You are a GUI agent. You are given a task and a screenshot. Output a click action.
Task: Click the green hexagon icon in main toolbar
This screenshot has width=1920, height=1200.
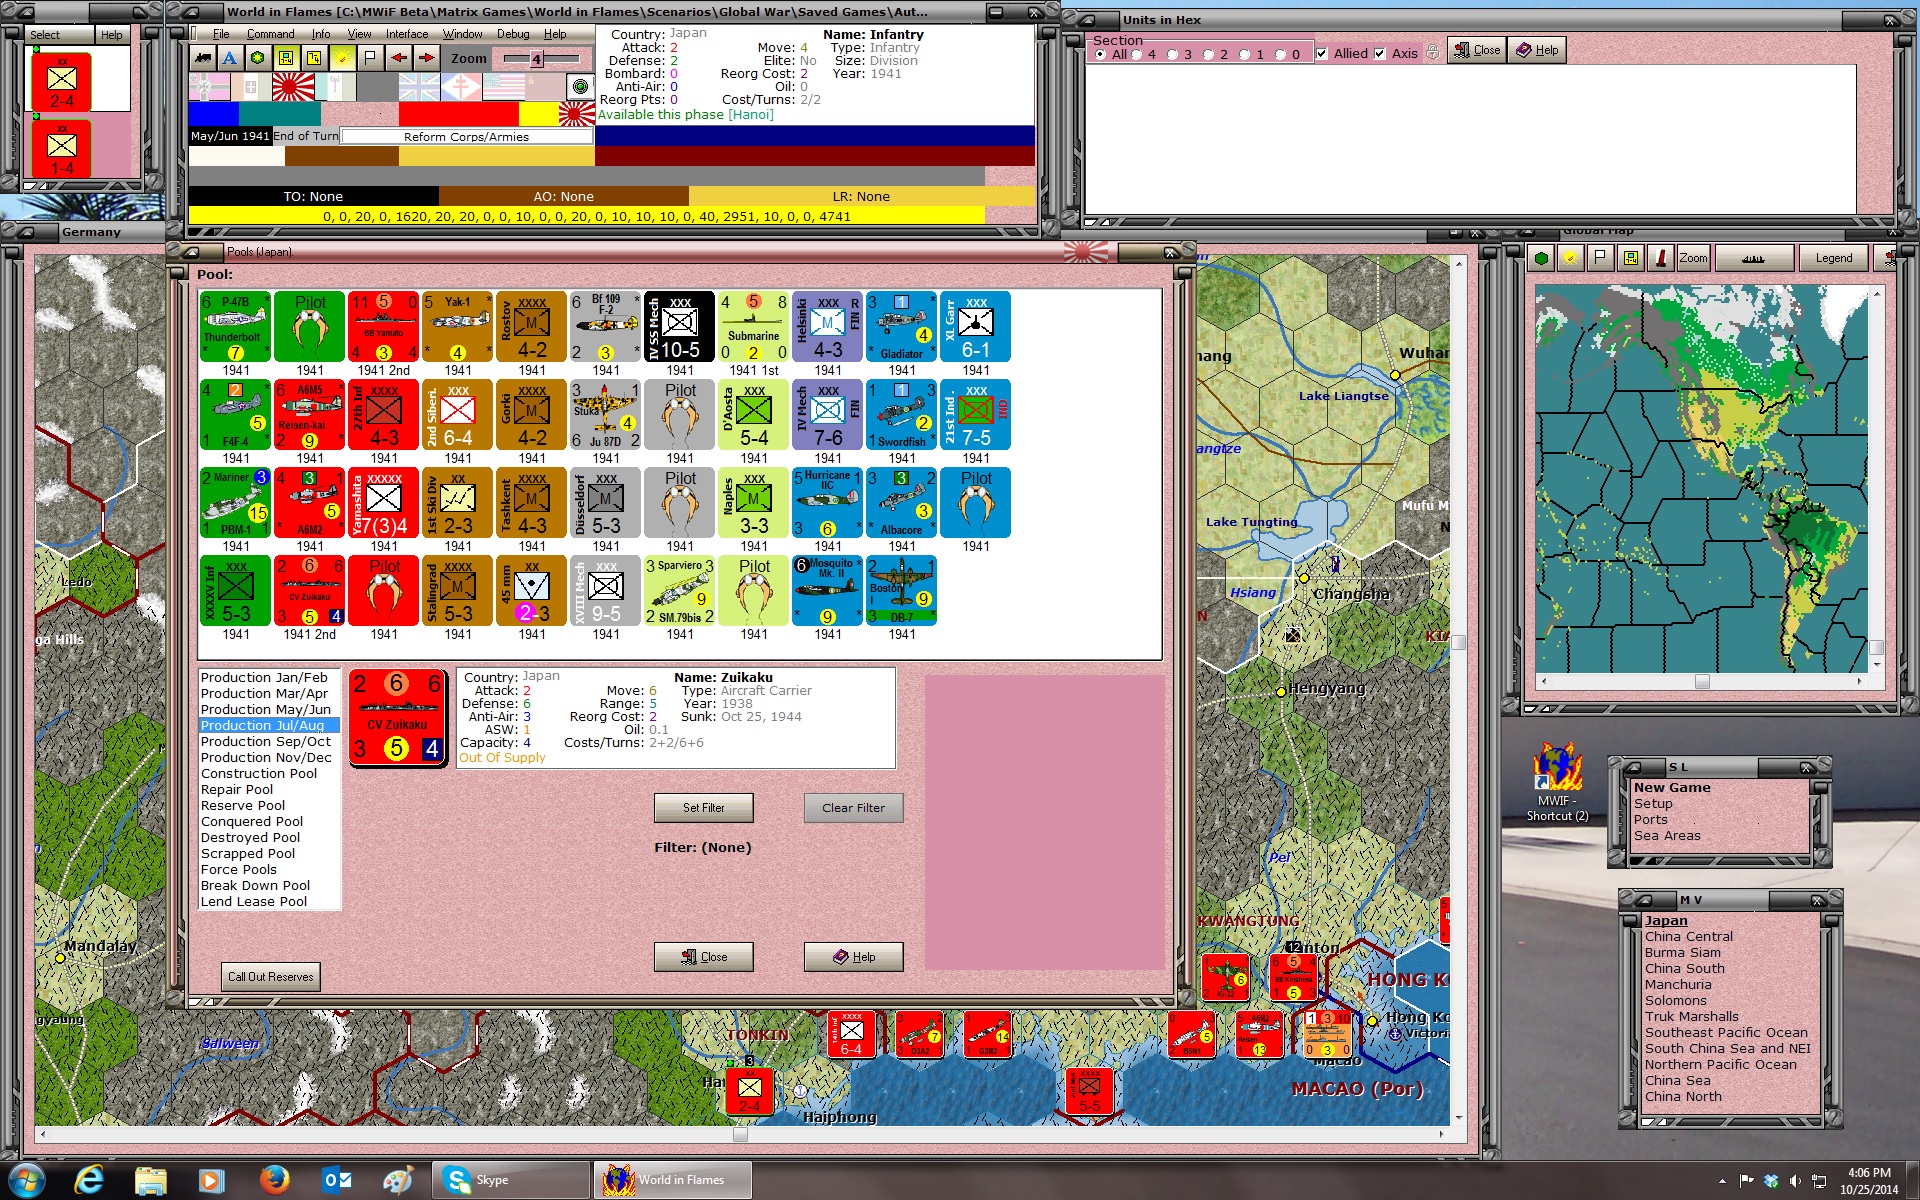pos(258,58)
